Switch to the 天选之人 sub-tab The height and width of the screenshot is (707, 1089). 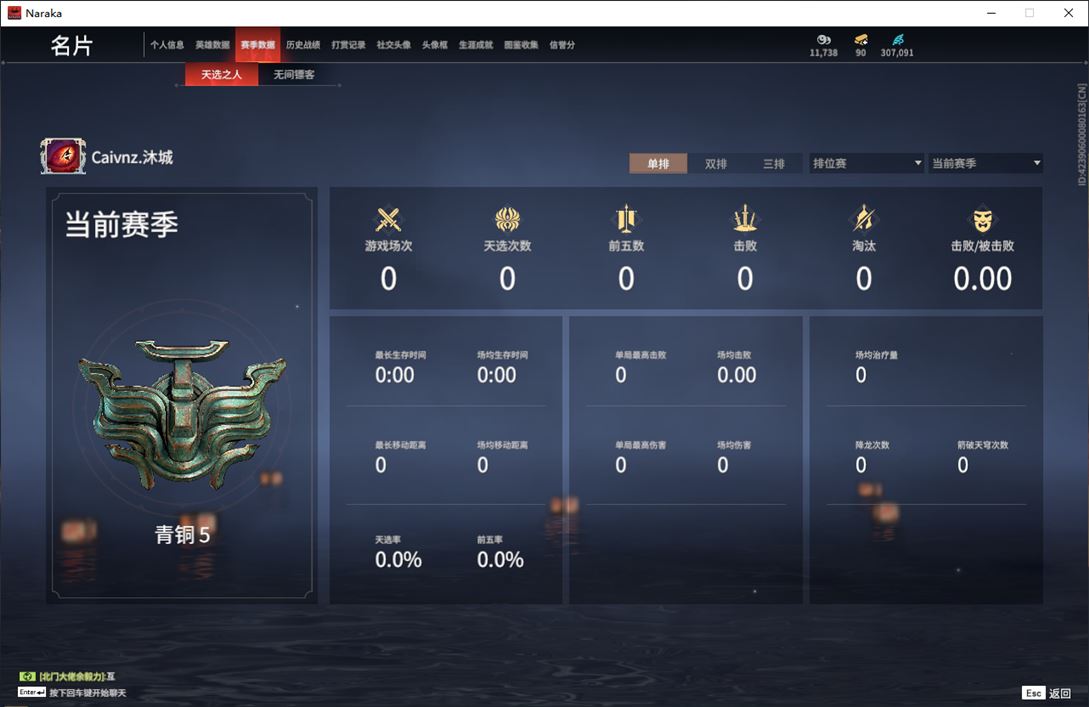[x=222, y=74]
